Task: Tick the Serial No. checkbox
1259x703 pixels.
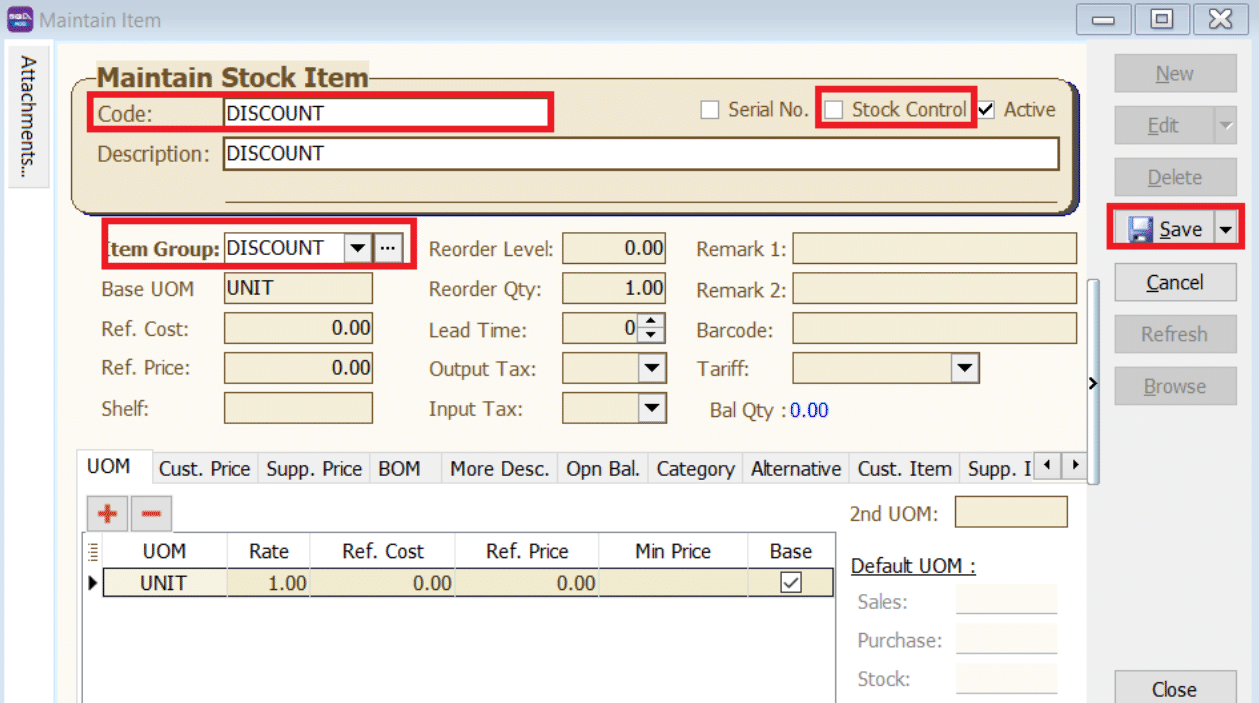Action: [x=710, y=110]
